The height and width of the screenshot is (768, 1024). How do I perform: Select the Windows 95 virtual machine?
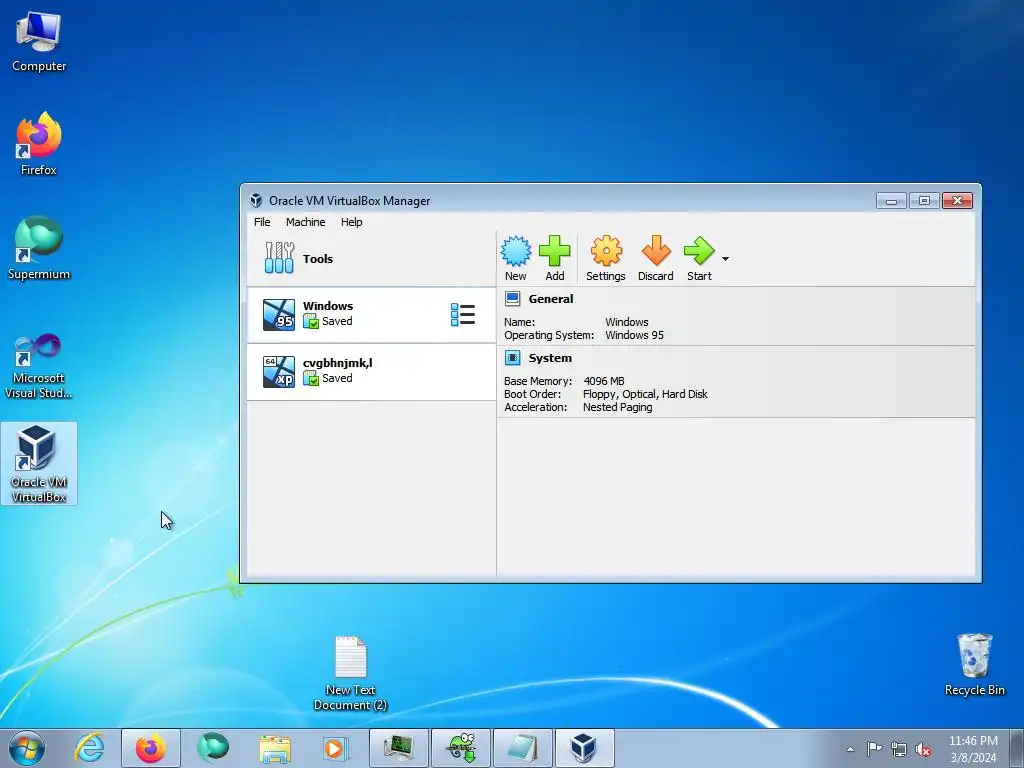tap(371, 315)
